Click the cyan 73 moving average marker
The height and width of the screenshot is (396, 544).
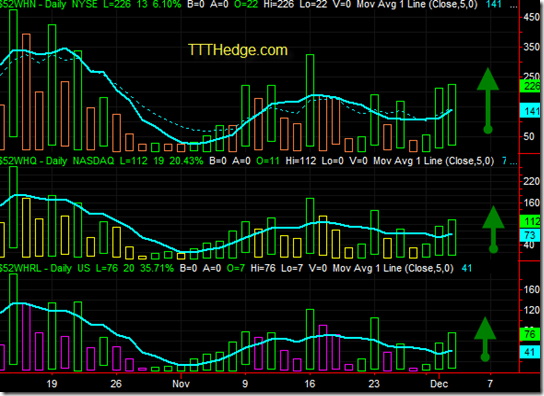pos(530,235)
